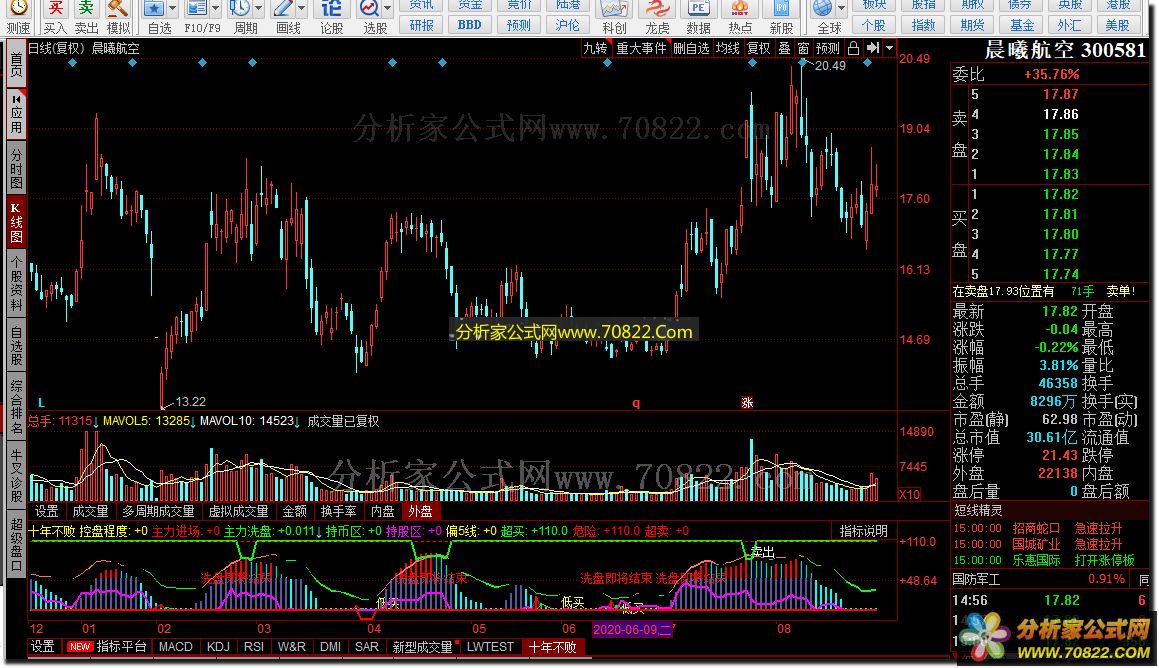The height and width of the screenshot is (668, 1159).
Task: Switch volume pane to 虚拟成交量 tab
Action: [238, 511]
